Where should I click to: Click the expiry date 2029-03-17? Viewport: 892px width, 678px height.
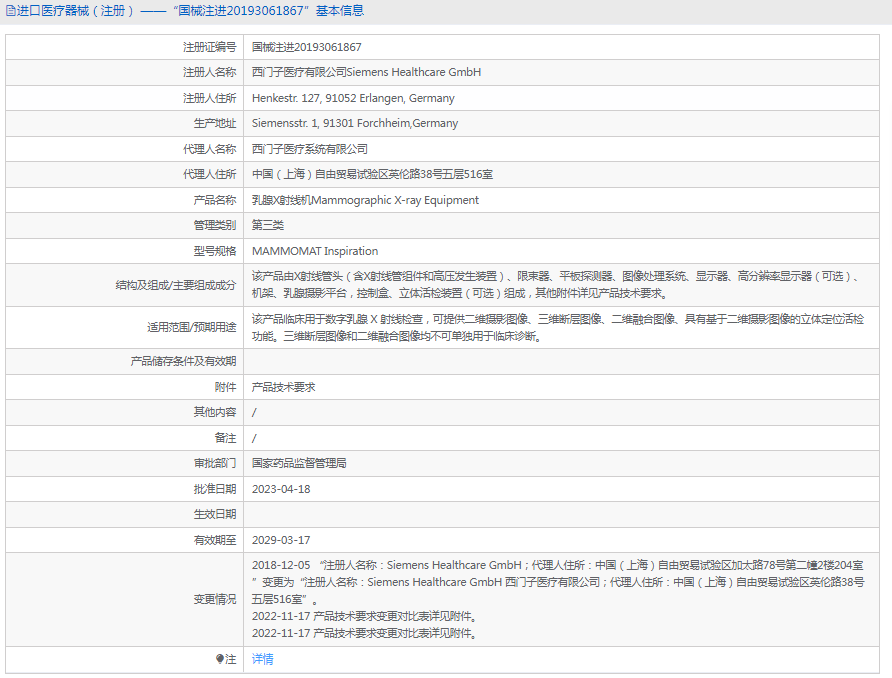281,540
